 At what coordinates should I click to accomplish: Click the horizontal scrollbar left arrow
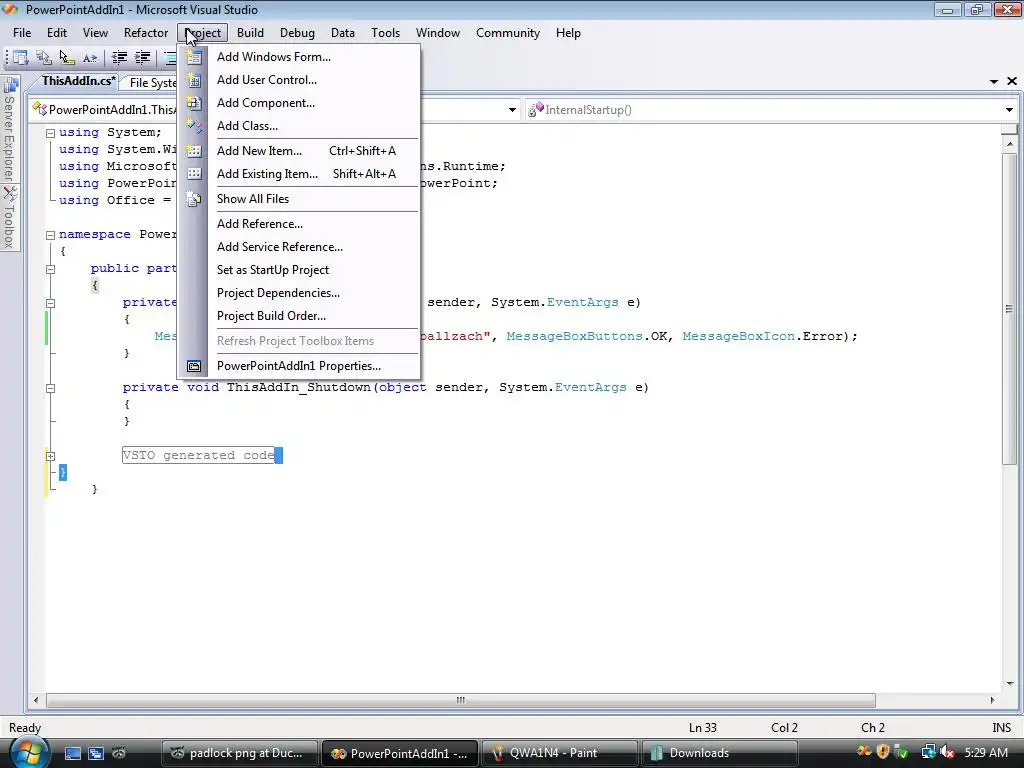point(36,700)
